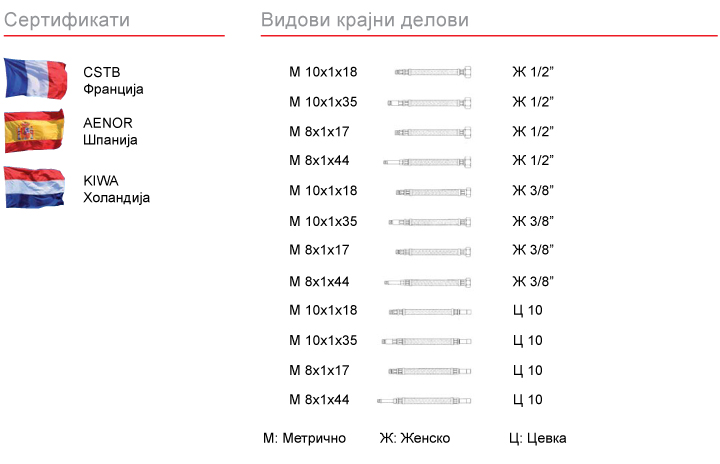This screenshot has width=720, height=464.
Task: Select hose image beside the first Ж 3/8" label
Action: point(432,191)
